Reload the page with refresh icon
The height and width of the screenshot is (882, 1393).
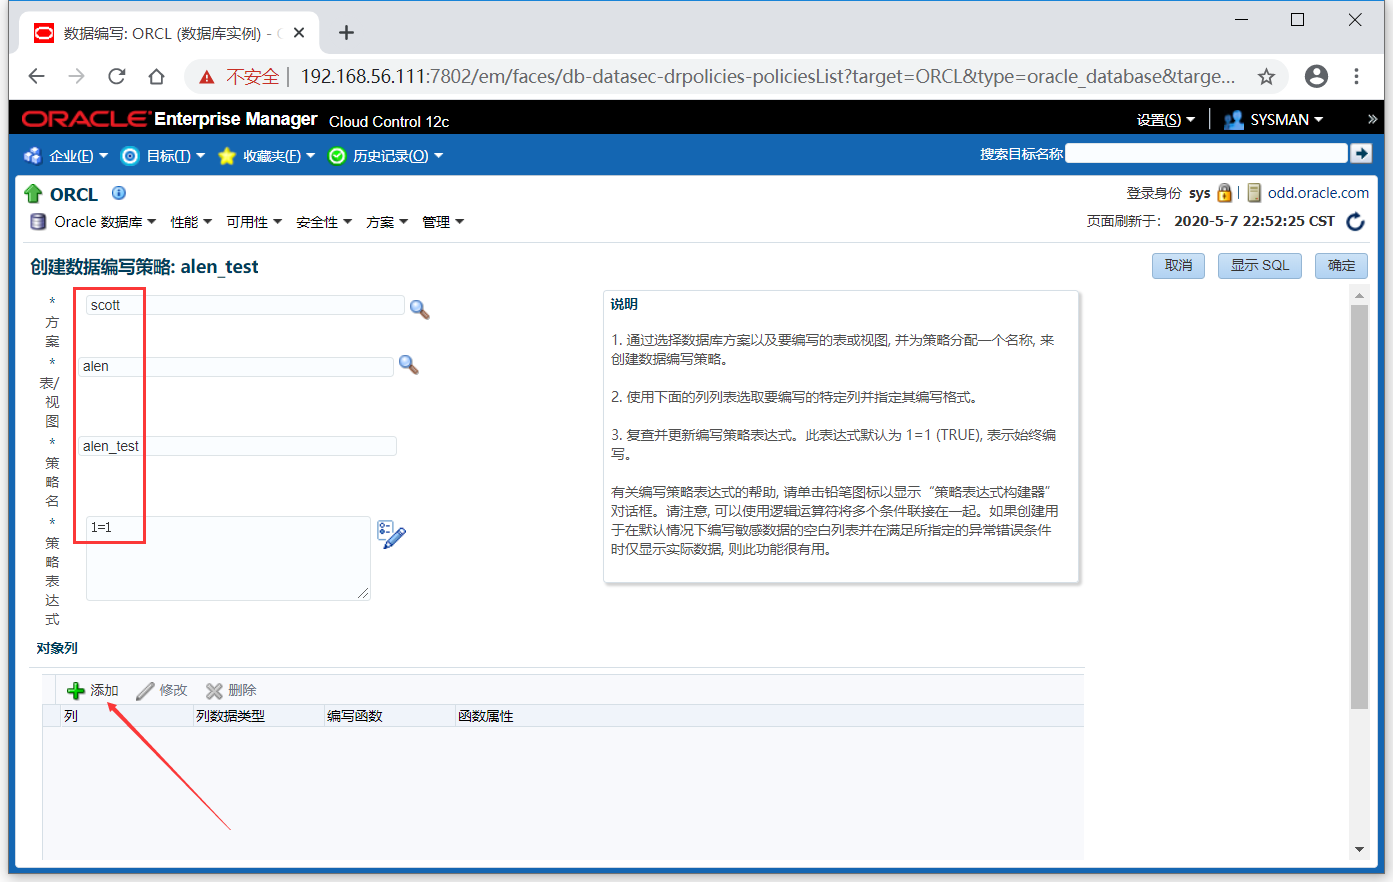click(117, 76)
